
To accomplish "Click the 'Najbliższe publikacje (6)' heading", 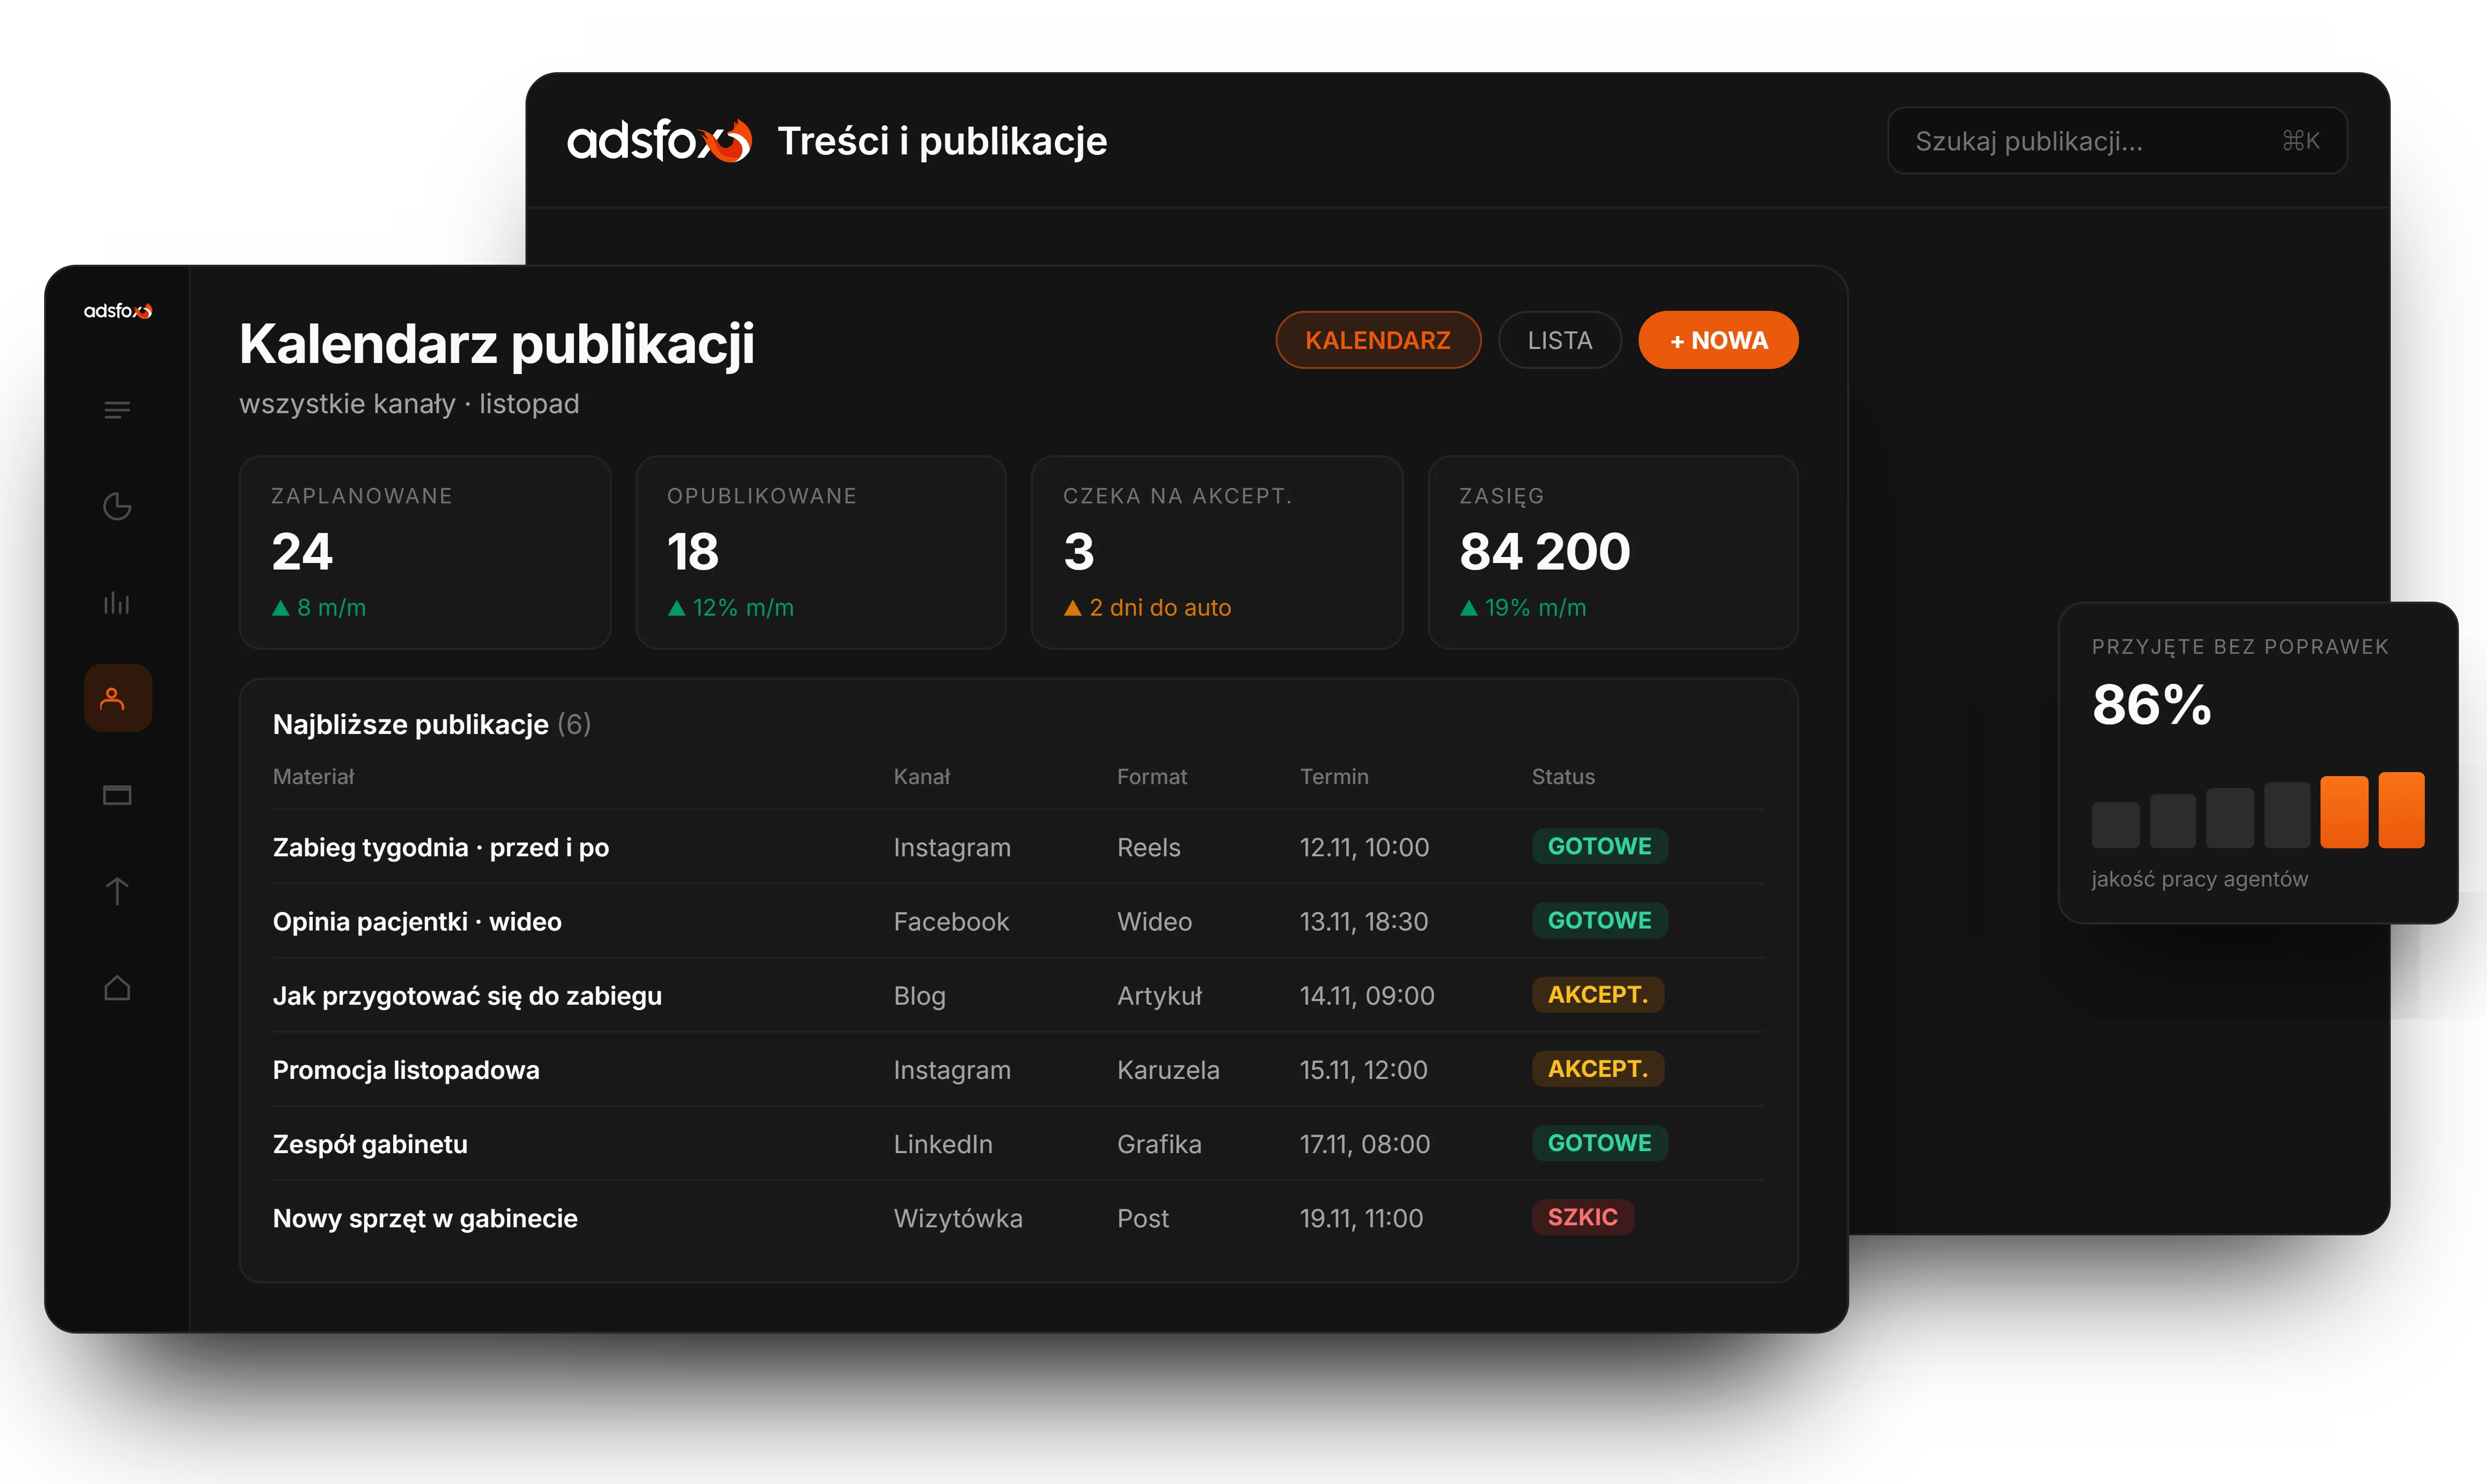I will 432,724.
